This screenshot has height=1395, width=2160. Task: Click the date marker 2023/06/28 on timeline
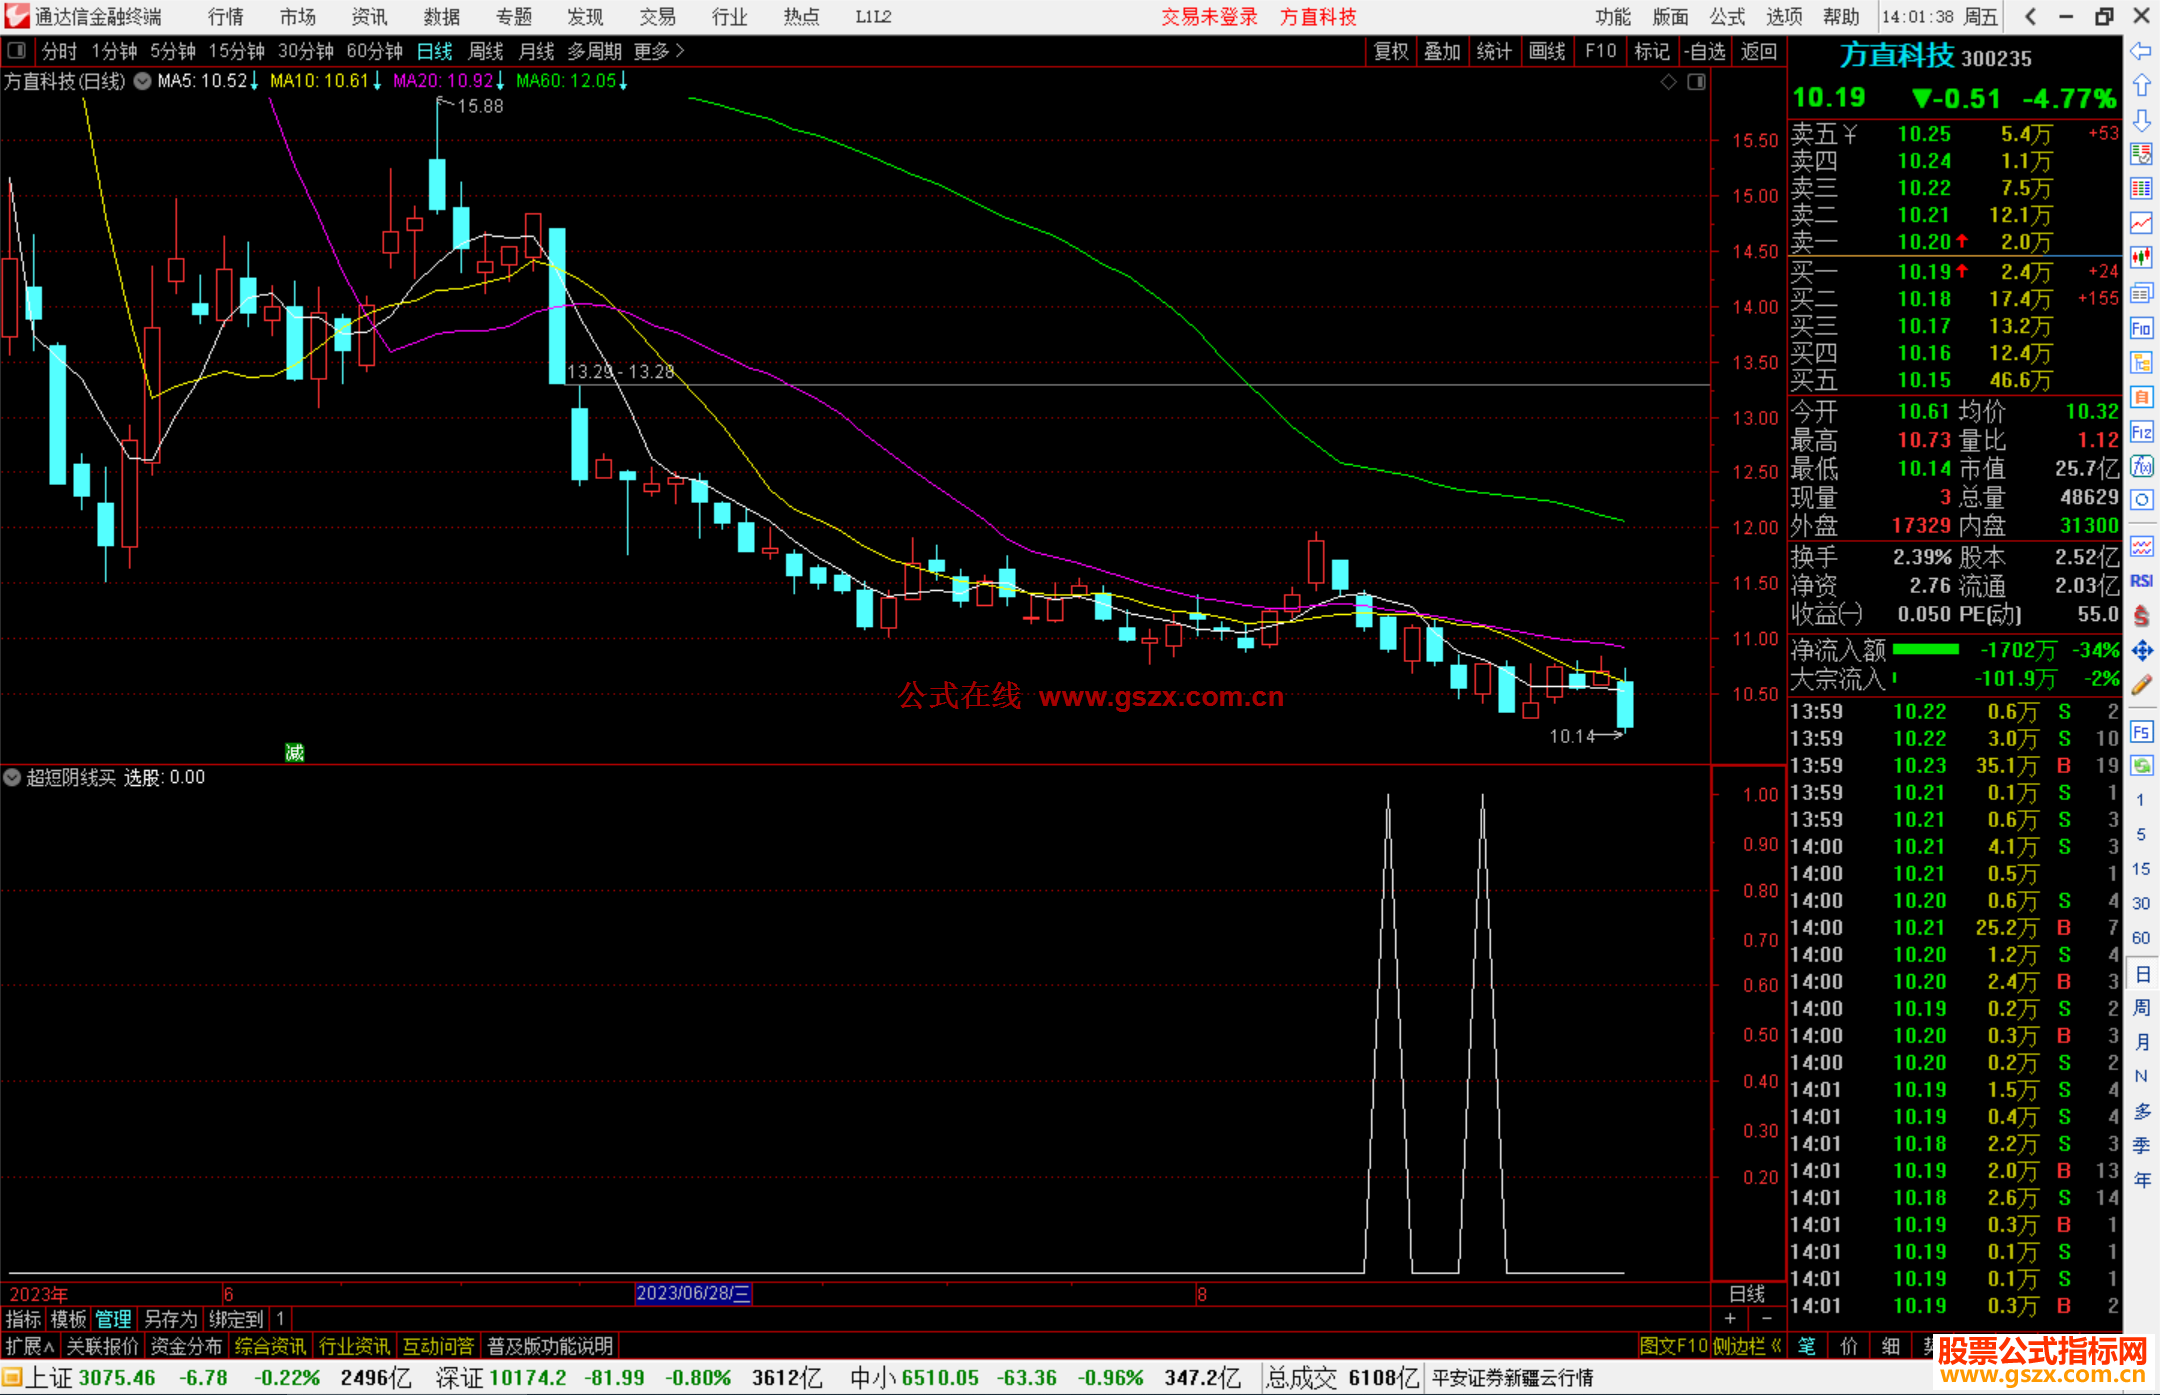point(693,1293)
